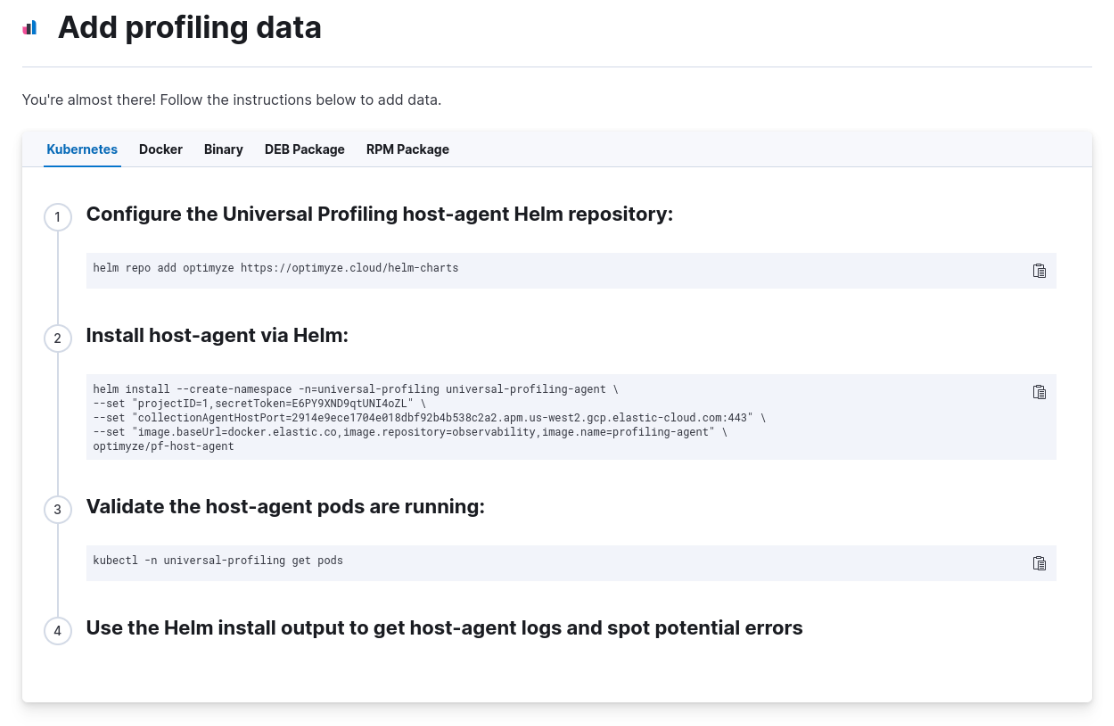Screen dimensions: 1114x726
Task: Select the DEB Package tab
Action: (304, 149)
